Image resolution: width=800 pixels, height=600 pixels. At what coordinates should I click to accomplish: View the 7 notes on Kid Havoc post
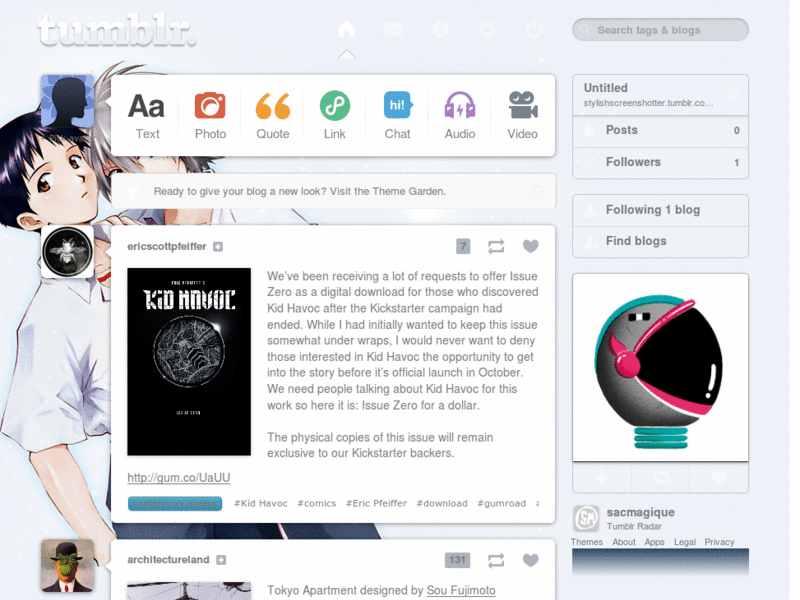(463, 247)
